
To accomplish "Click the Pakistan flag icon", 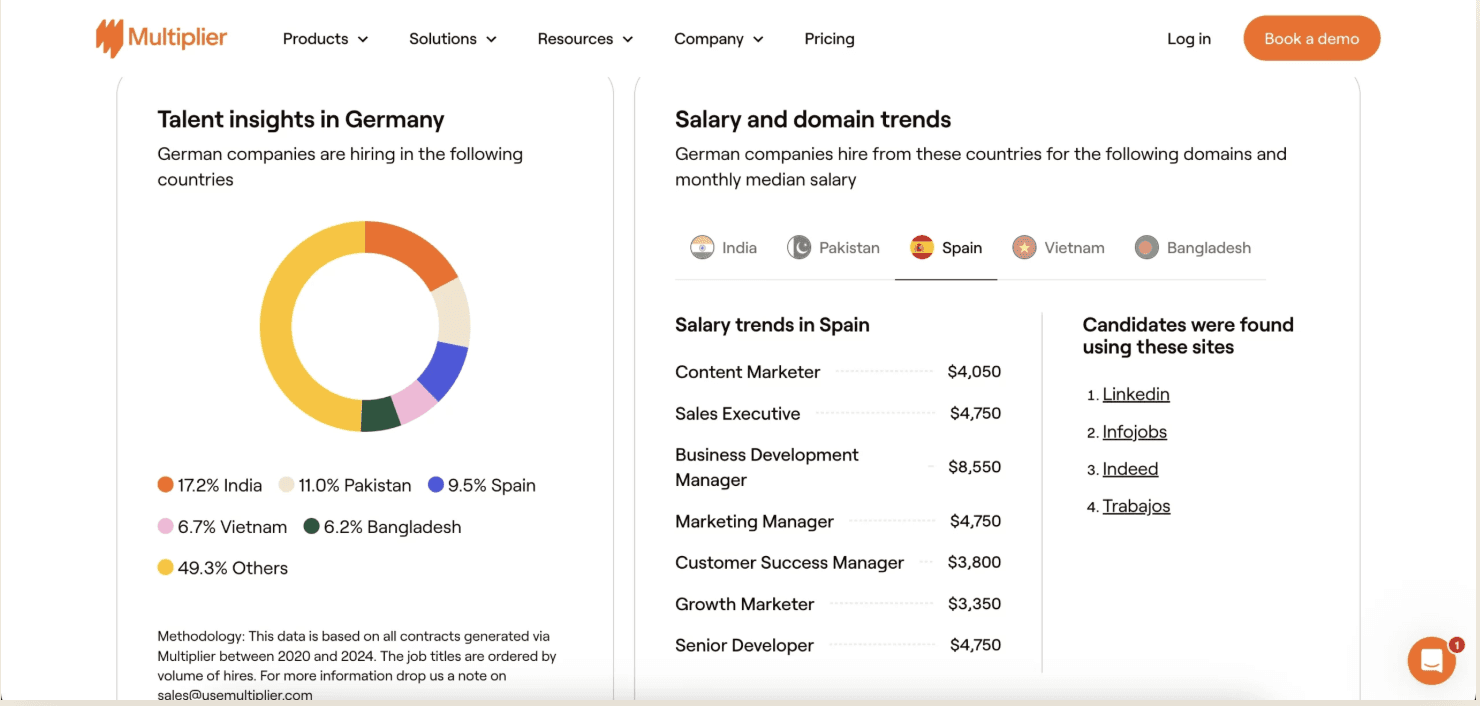I will (799, 247).
